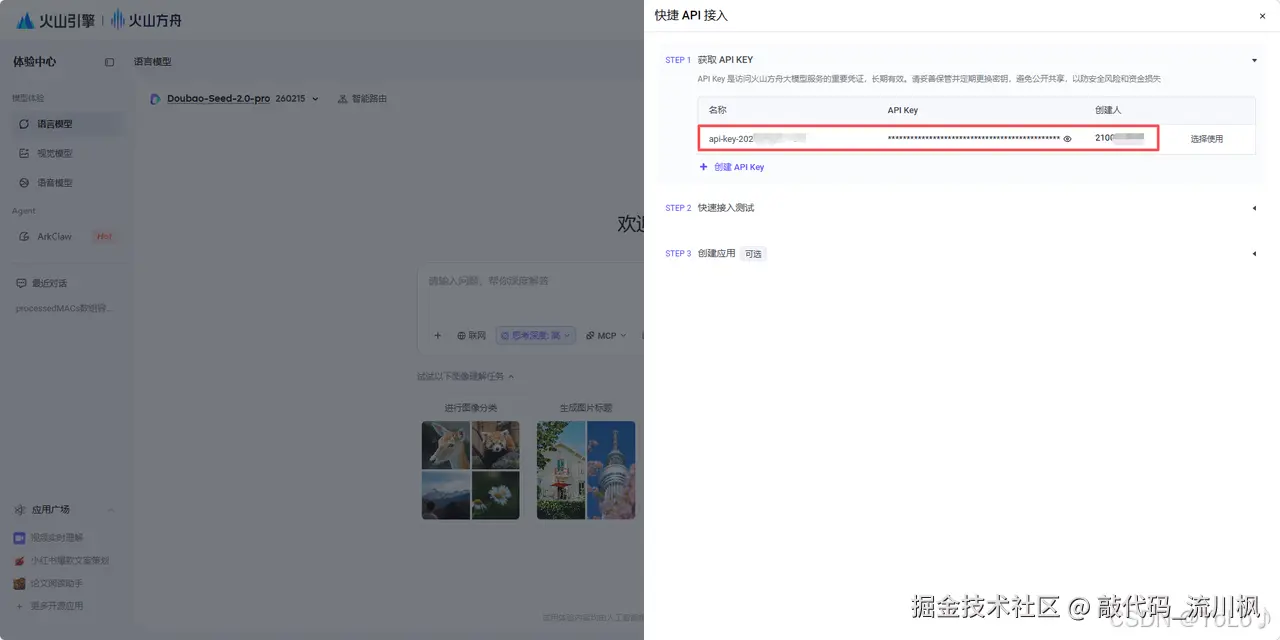Close the 快捷 API 接入 panel
1280x640 pixels.
pos(1262,16)
